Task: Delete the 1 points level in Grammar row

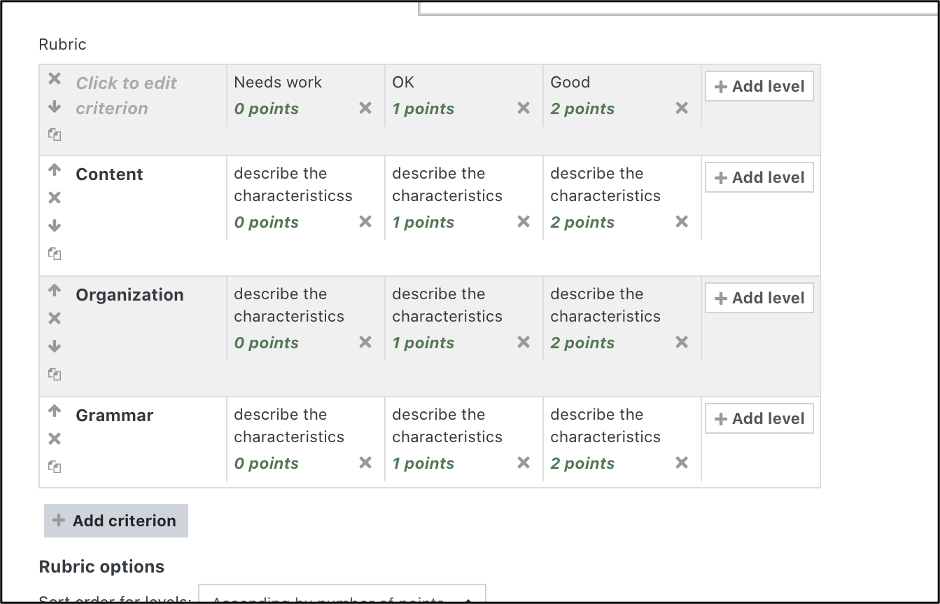Action: pyautogui.click(x=521, y=463)
